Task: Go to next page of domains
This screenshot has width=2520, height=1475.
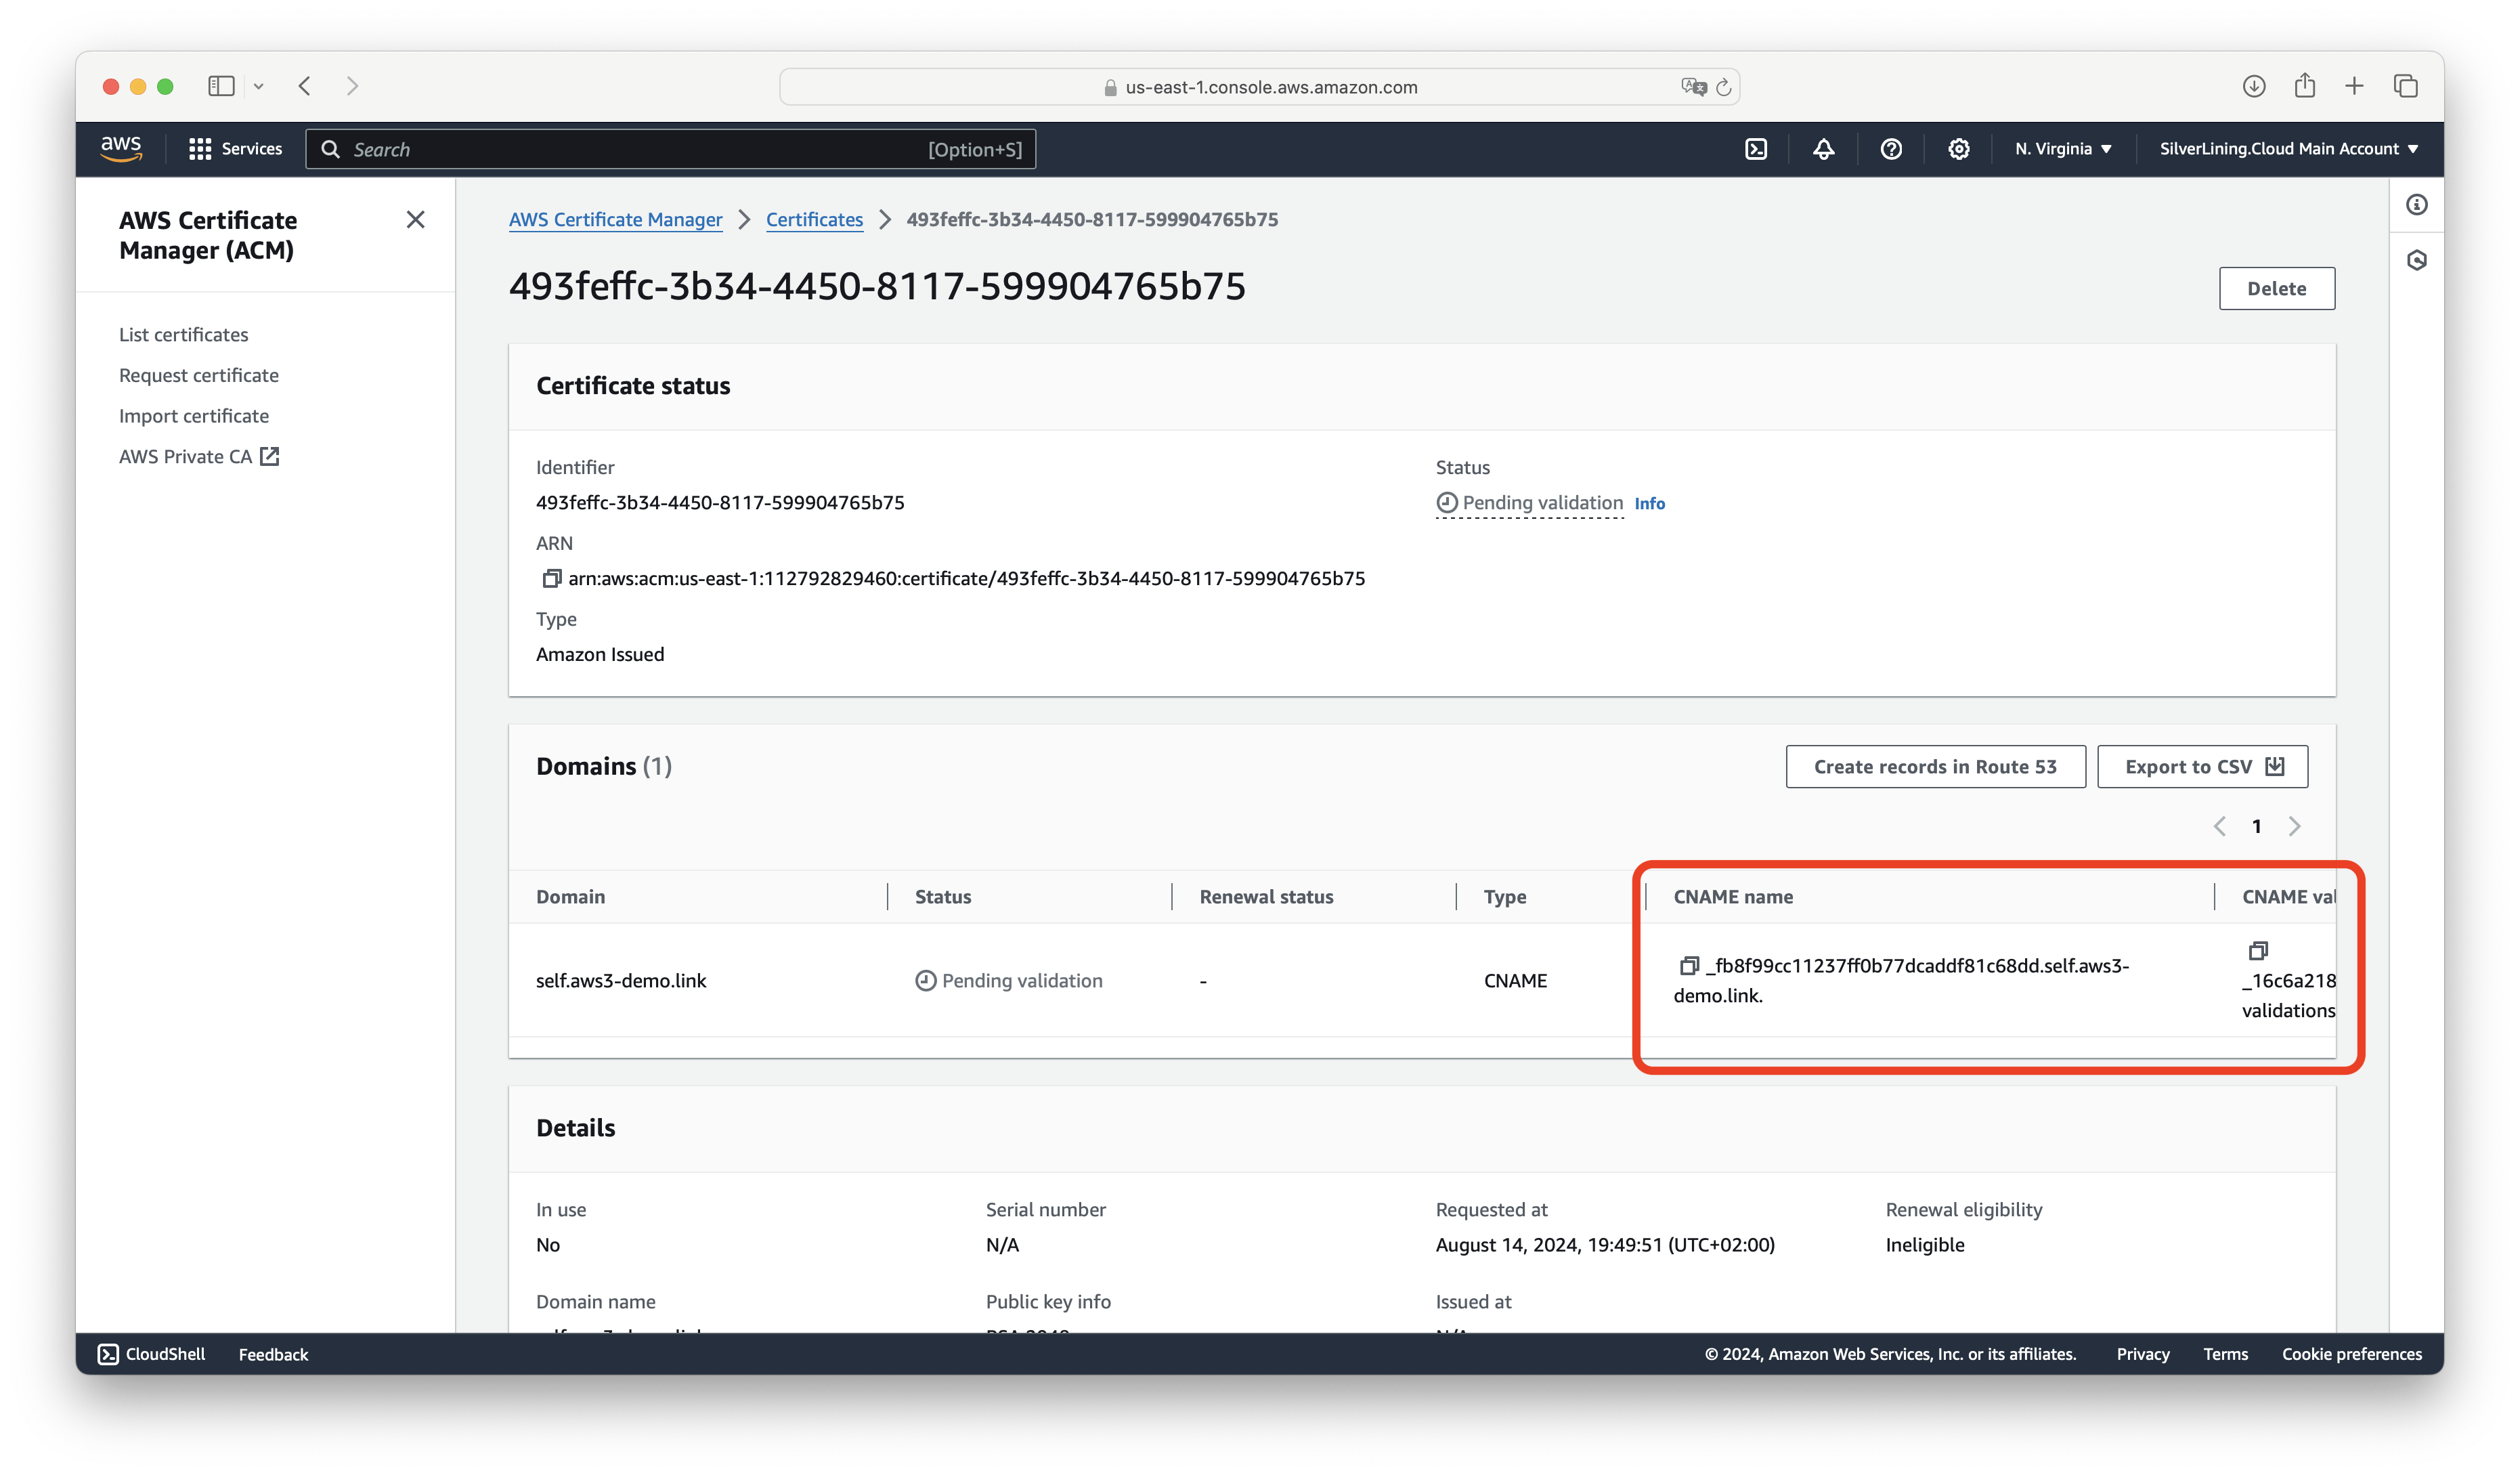Action: 2294,826
